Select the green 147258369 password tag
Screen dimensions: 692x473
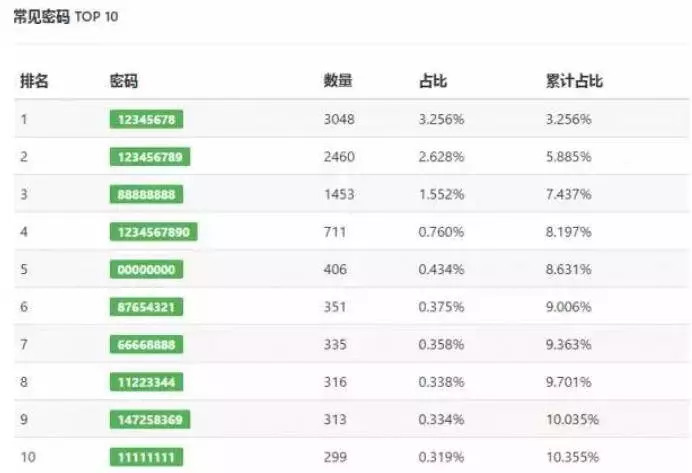[150, 420]
